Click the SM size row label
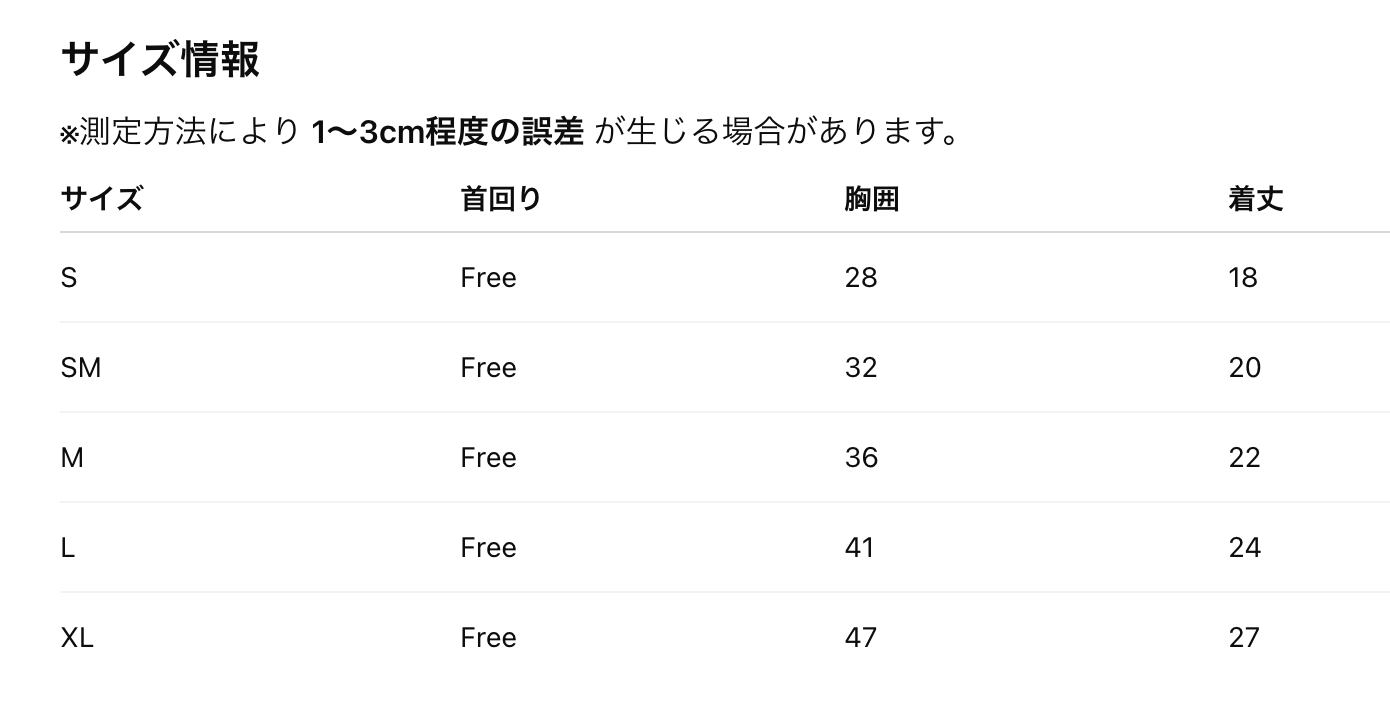Viewport: 1390px width, 718px height. tap(81, 368)
